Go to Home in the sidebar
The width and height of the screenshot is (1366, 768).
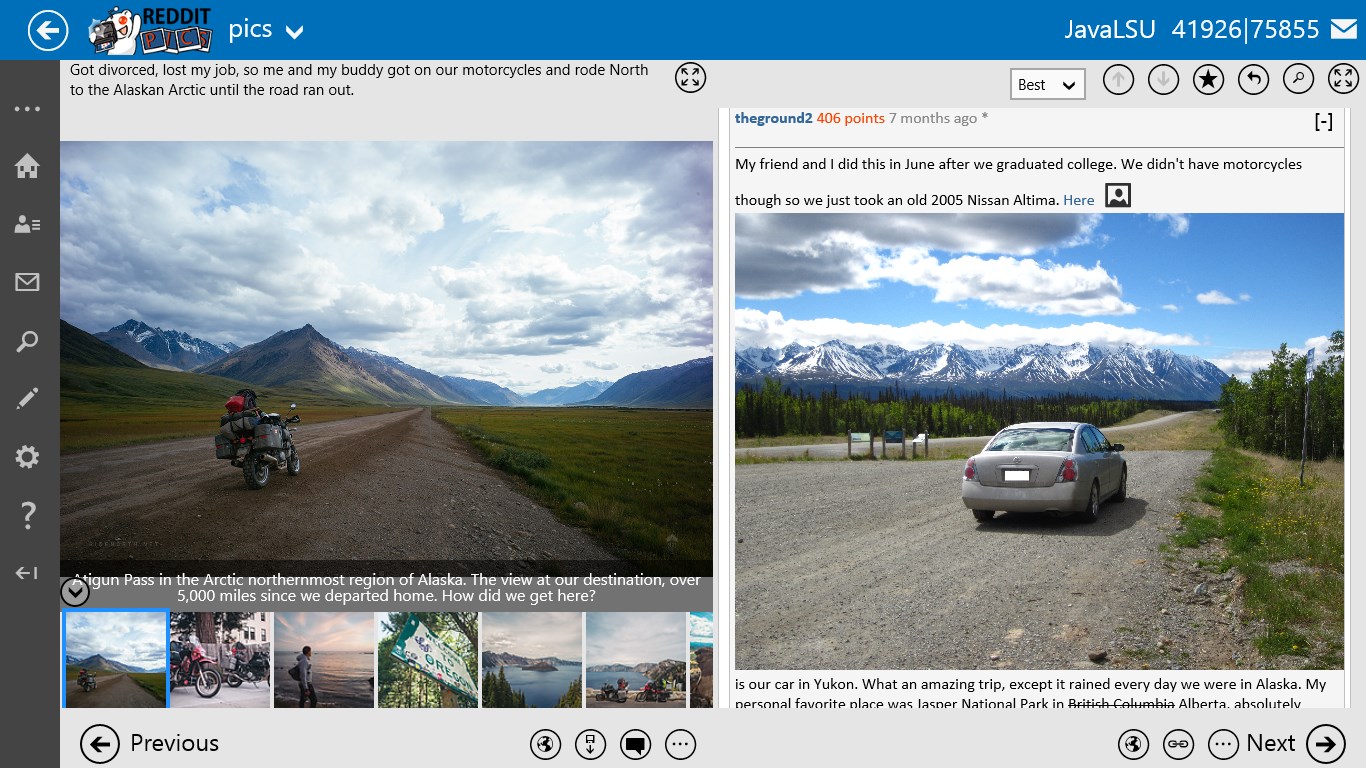pyautogui.click(x=27, y=166)
